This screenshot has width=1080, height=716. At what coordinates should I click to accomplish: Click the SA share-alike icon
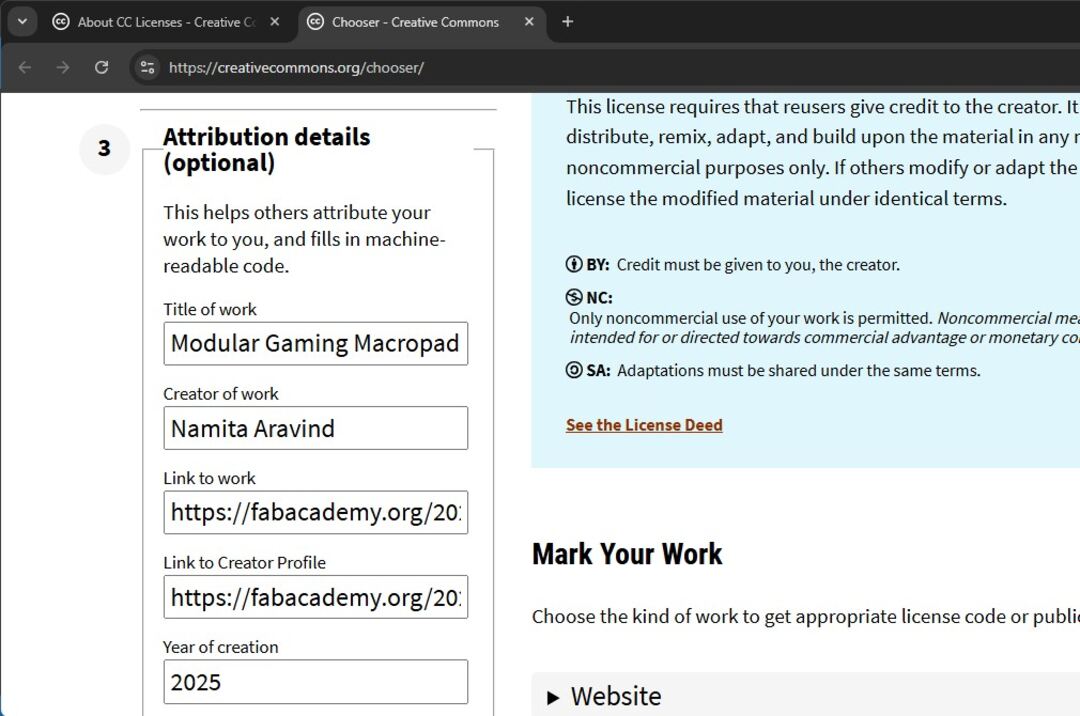[x=574, y=370]
